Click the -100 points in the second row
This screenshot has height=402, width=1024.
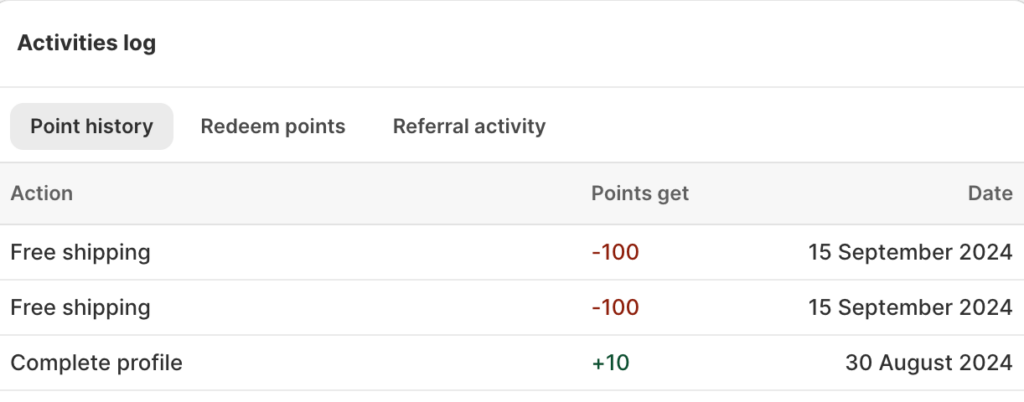click(615, 307)
